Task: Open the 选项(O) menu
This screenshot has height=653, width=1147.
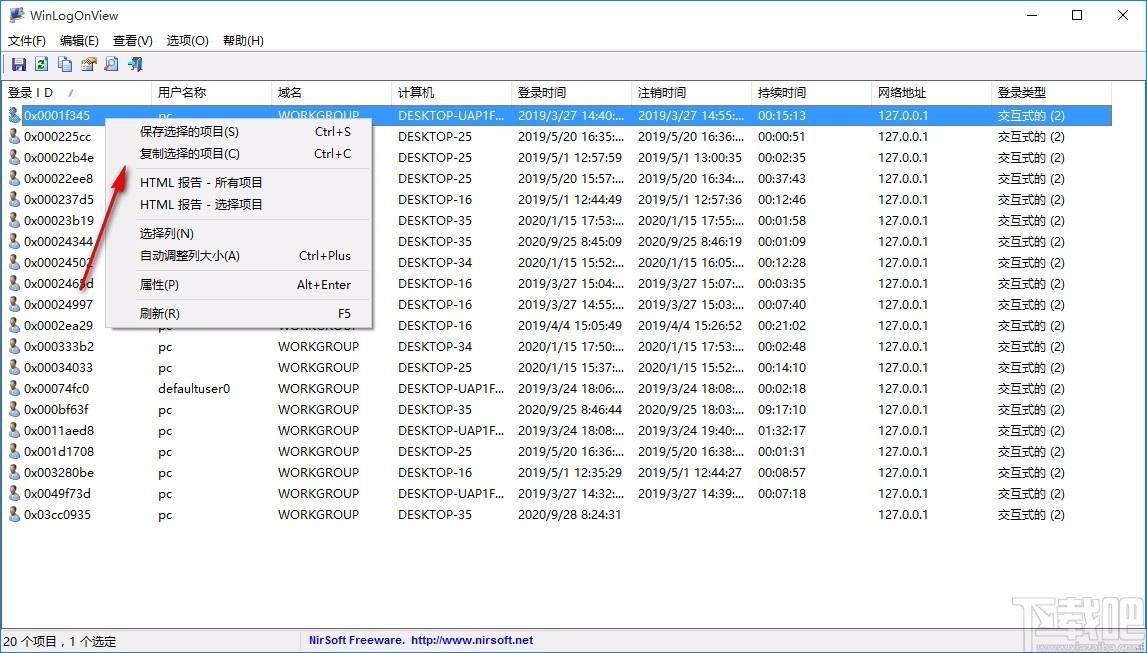Action: tap(187, 41)
